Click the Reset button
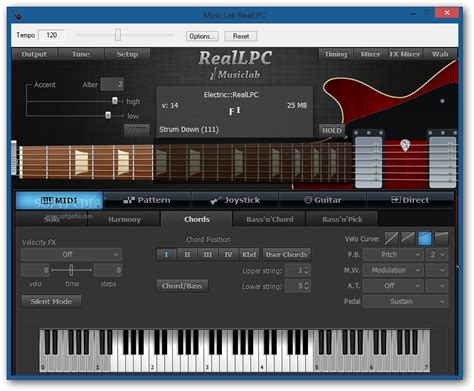Image resolution: width=474 pixels, height=391 pixels. (241, 36)
